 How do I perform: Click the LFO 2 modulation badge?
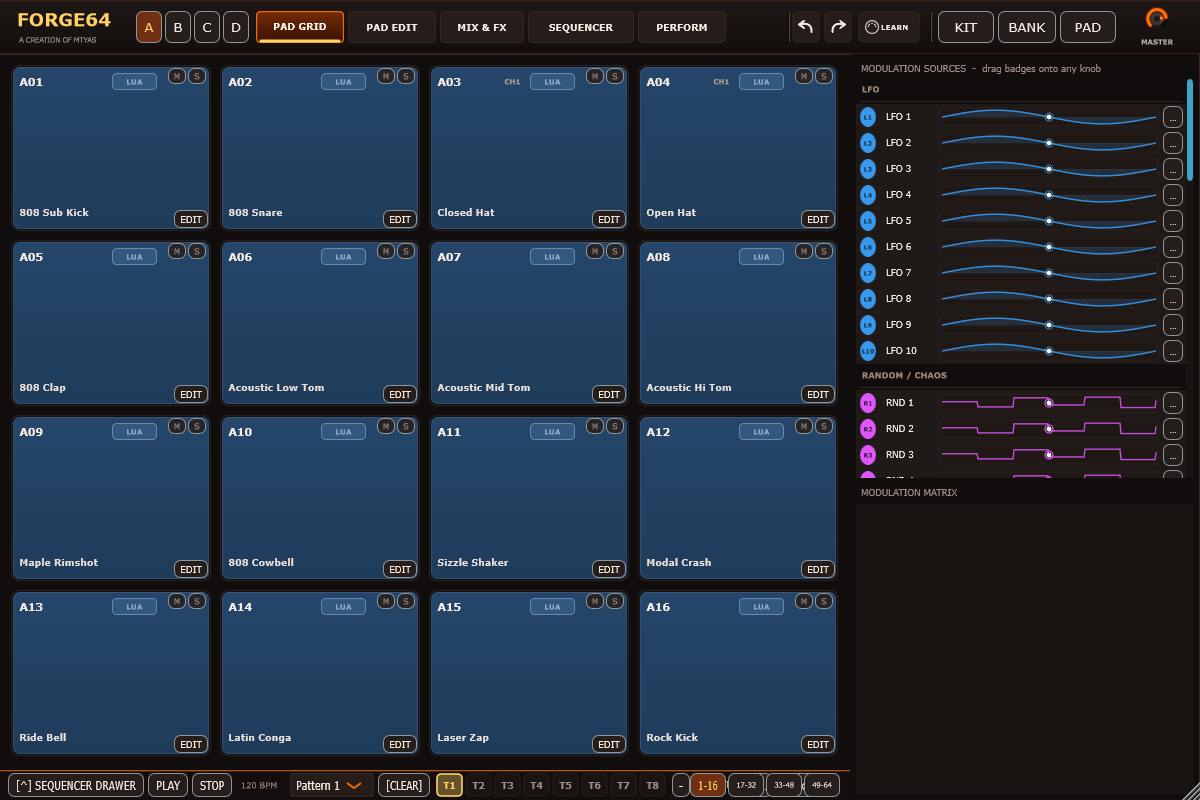tap(868, 143)
